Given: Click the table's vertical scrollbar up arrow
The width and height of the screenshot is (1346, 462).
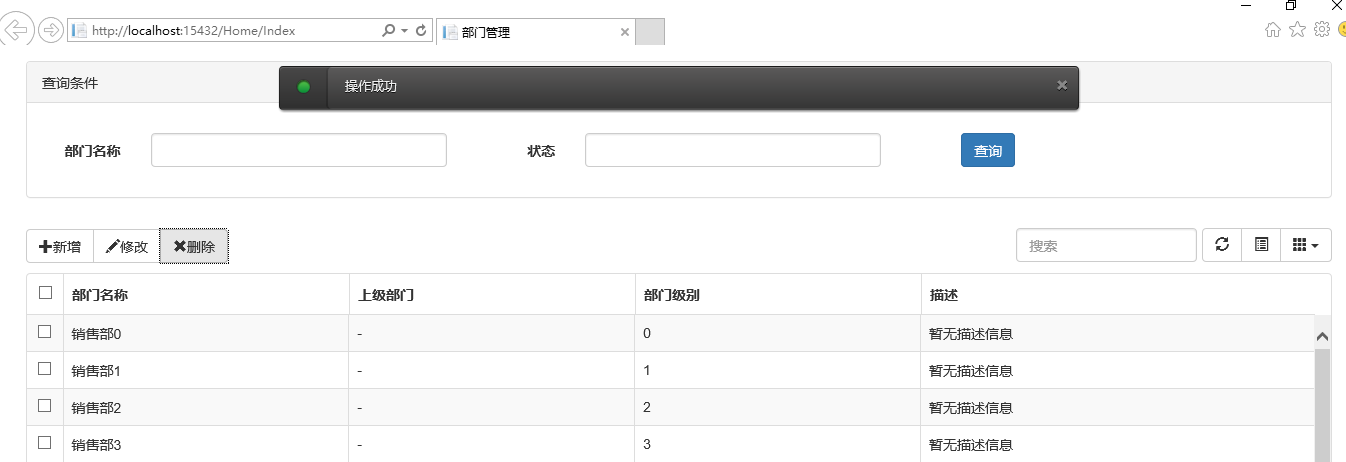Looking at the screenshot, I should click(x=1322, y=337).
